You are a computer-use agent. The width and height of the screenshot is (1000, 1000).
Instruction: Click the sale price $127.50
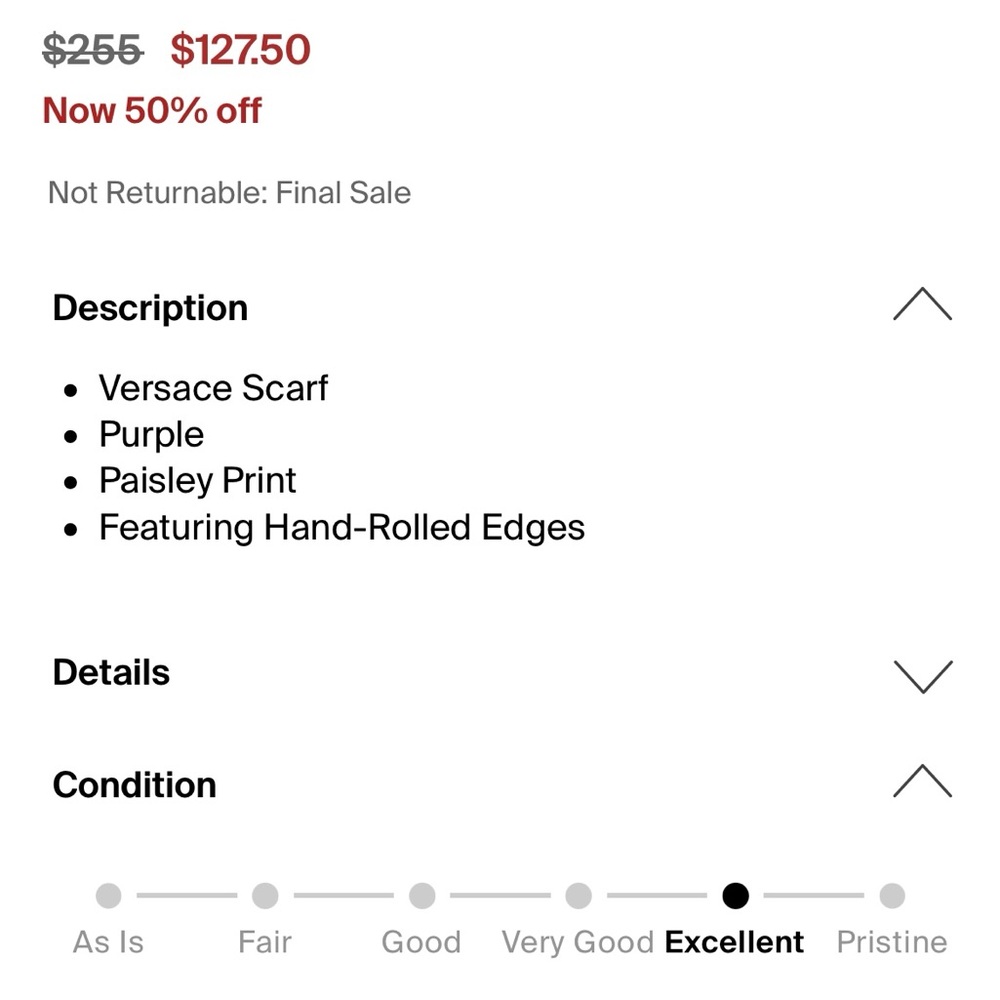click(240, 50)
